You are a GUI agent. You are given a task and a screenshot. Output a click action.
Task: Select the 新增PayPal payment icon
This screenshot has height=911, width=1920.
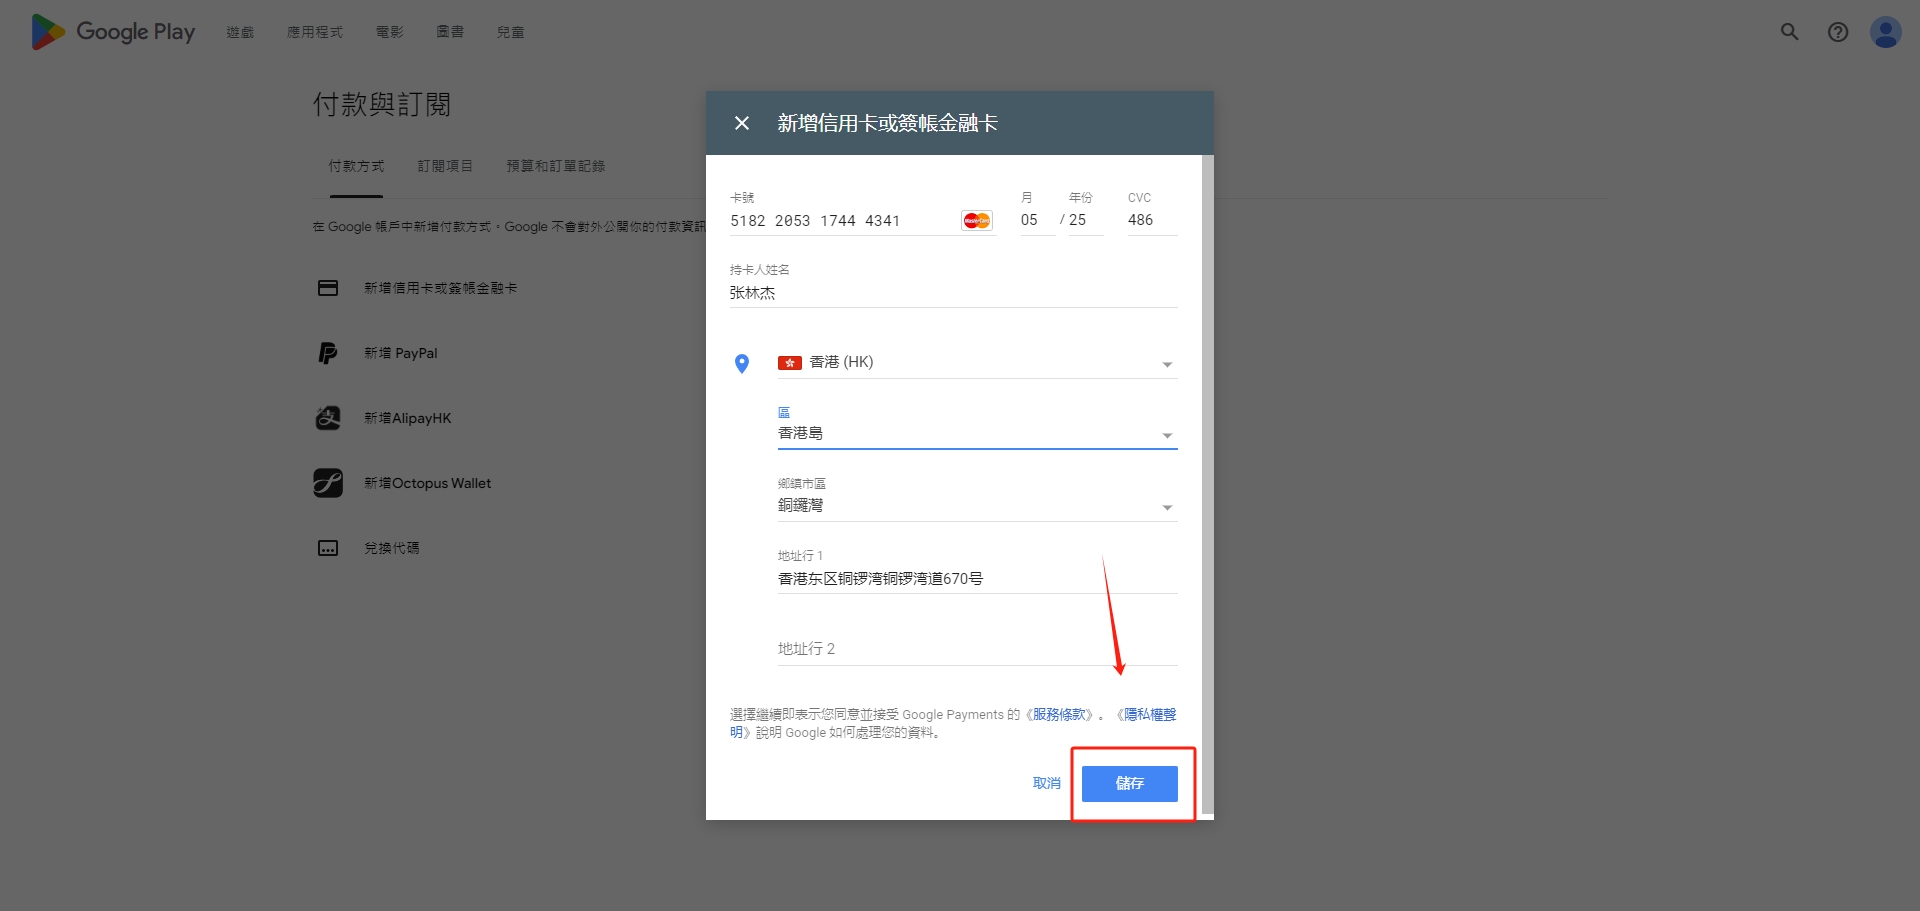(x=328, y=352)
